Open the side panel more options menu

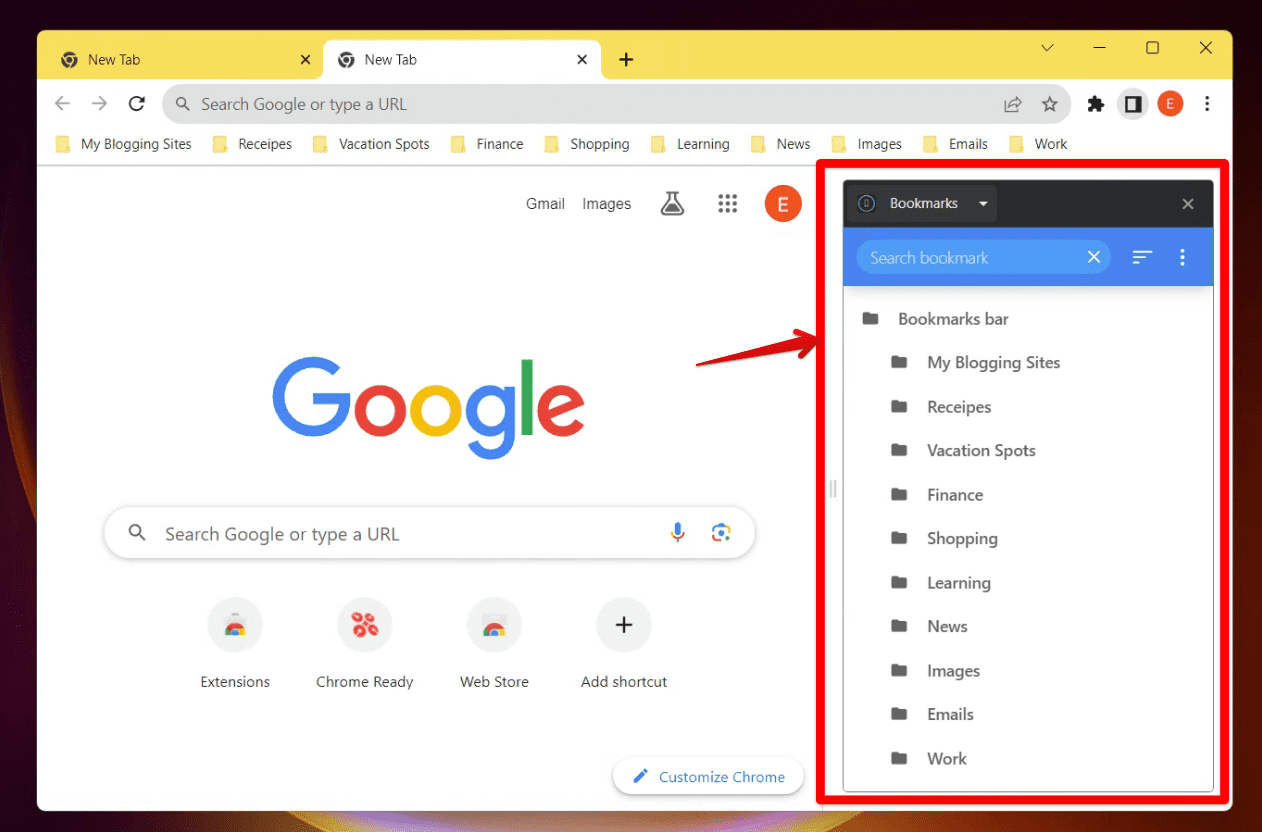[1182, 258]
